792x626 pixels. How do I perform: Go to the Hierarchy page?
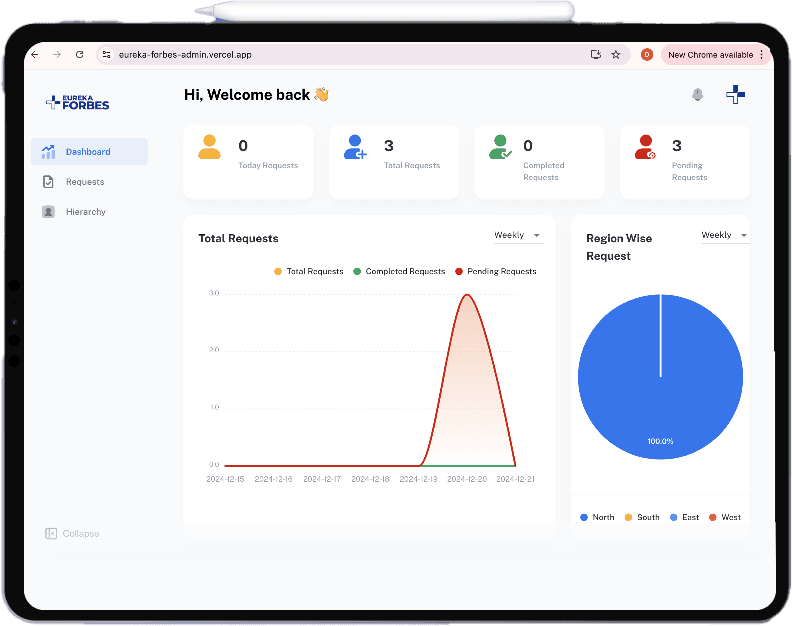(x=85, y=212)
